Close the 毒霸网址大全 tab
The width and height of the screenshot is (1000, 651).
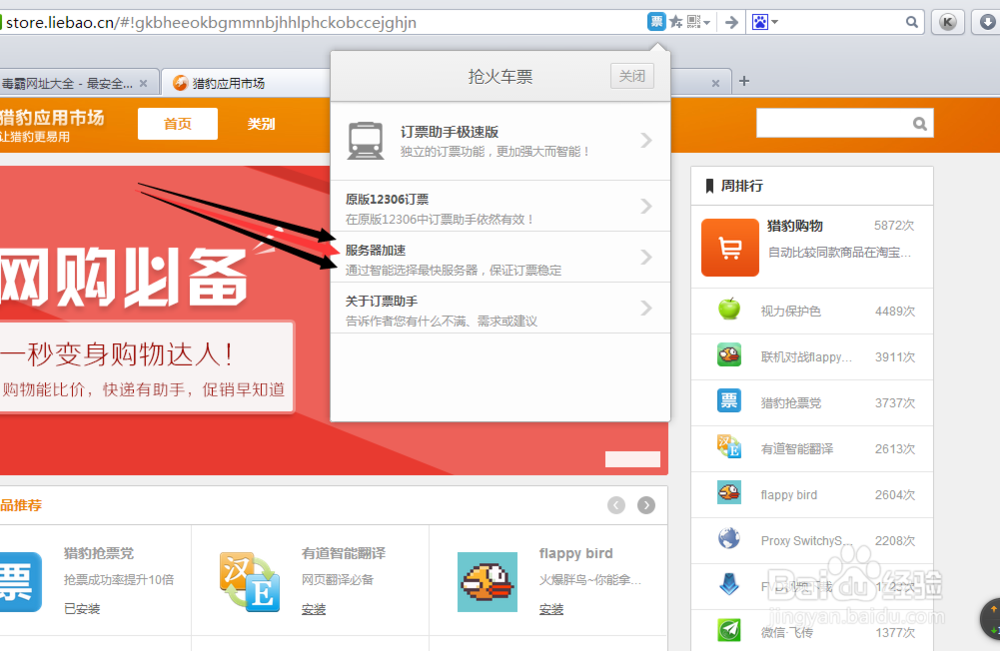tap(143, 84)
